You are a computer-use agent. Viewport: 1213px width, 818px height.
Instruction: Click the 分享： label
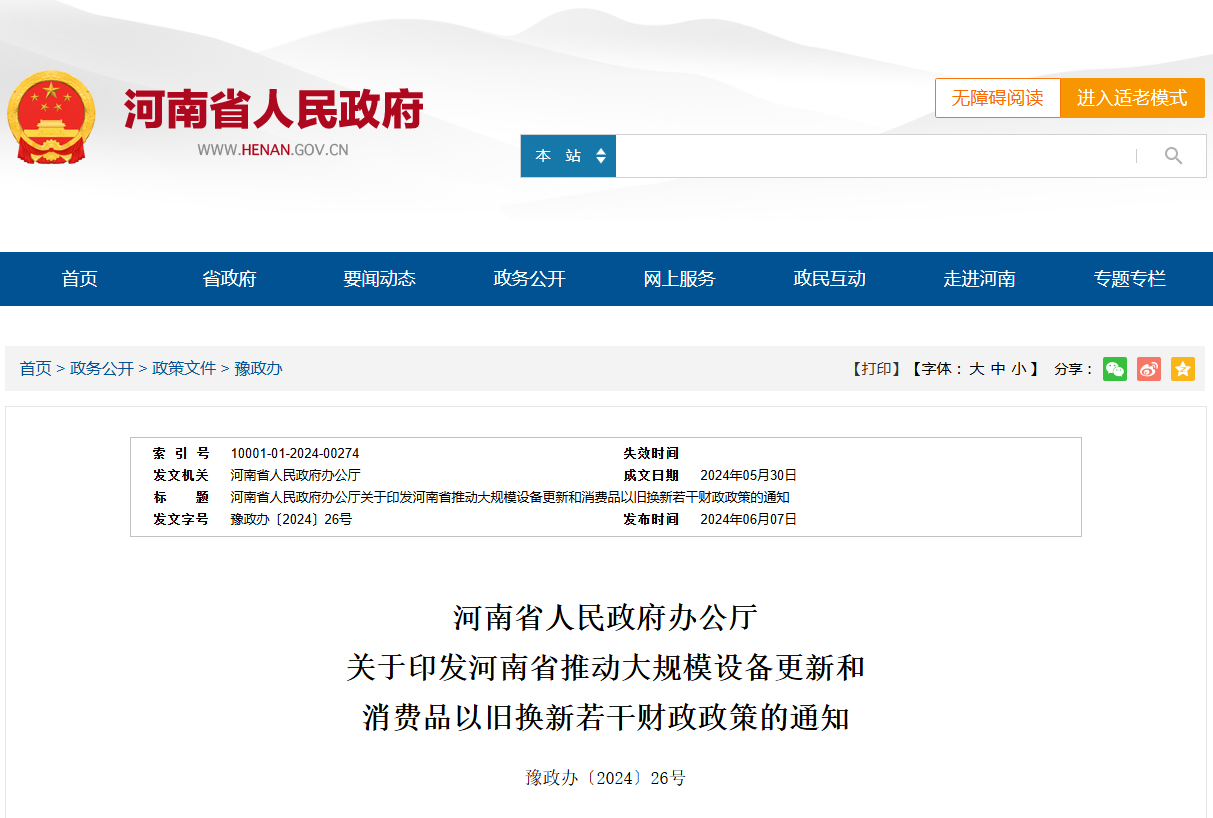pyautogui.click(x=1074, y=369)
